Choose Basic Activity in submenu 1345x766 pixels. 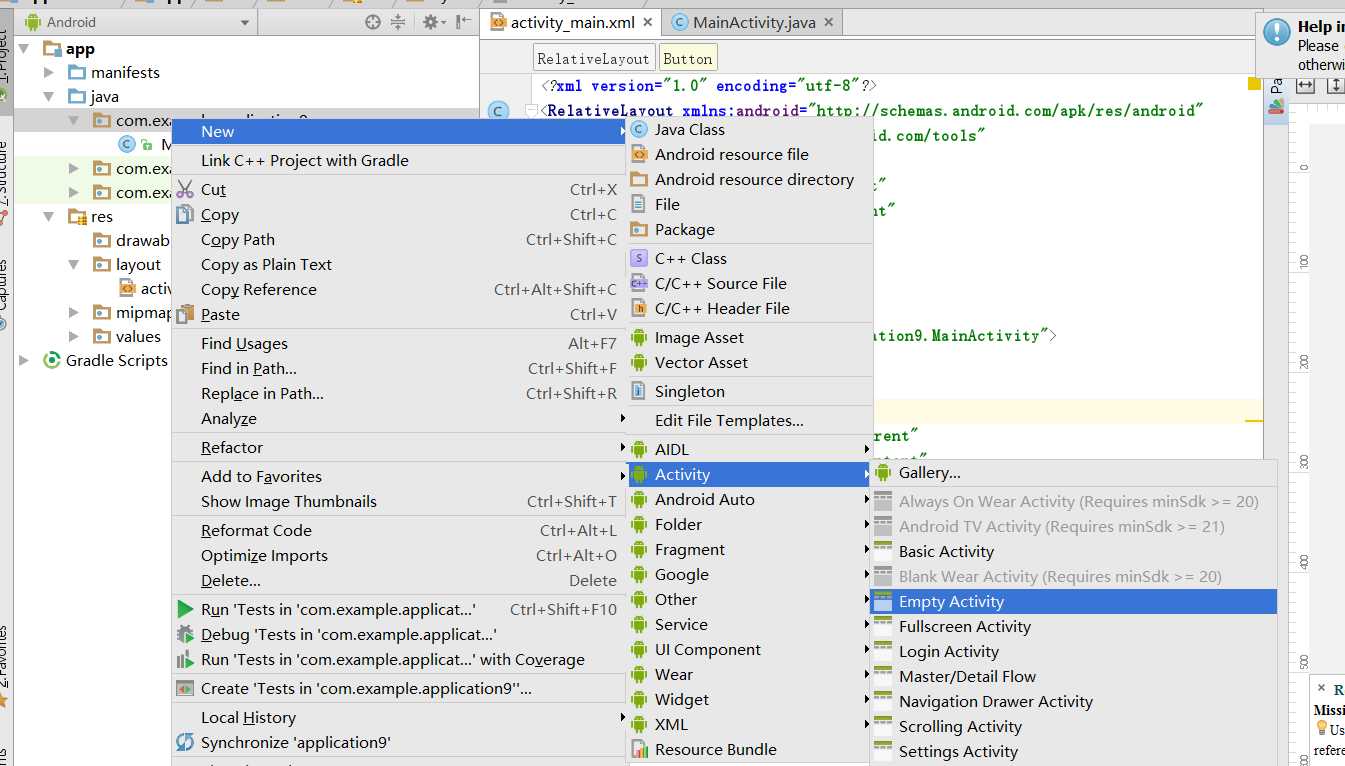point(1073,551)
